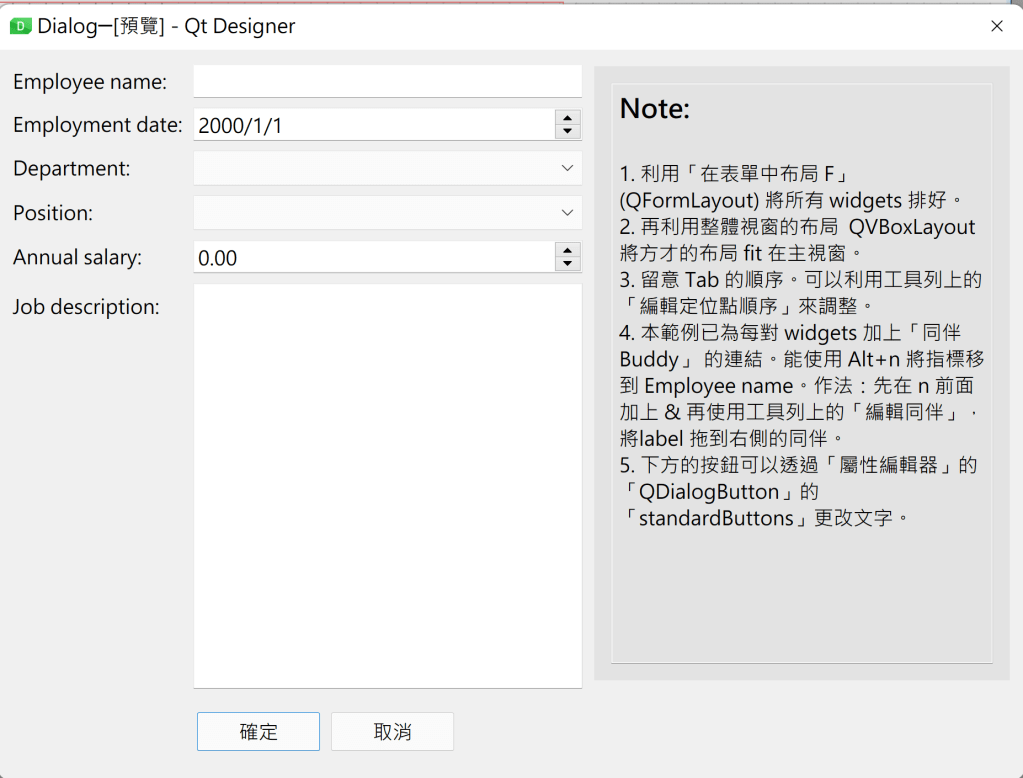Decrement Annual salary using down arrow
This screenshot has width=1023, height=778.
point(567,265)
